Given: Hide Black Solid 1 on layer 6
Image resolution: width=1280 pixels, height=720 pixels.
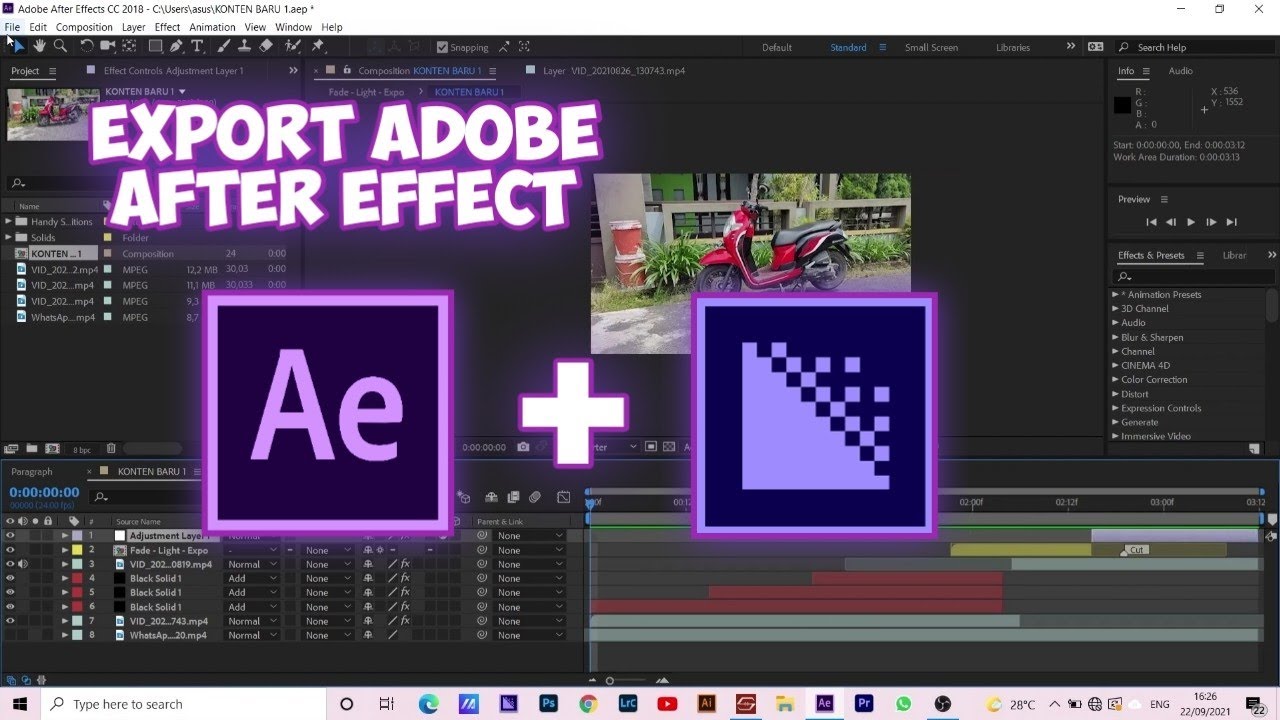Looking at the screenshot, I should point(10,607).
